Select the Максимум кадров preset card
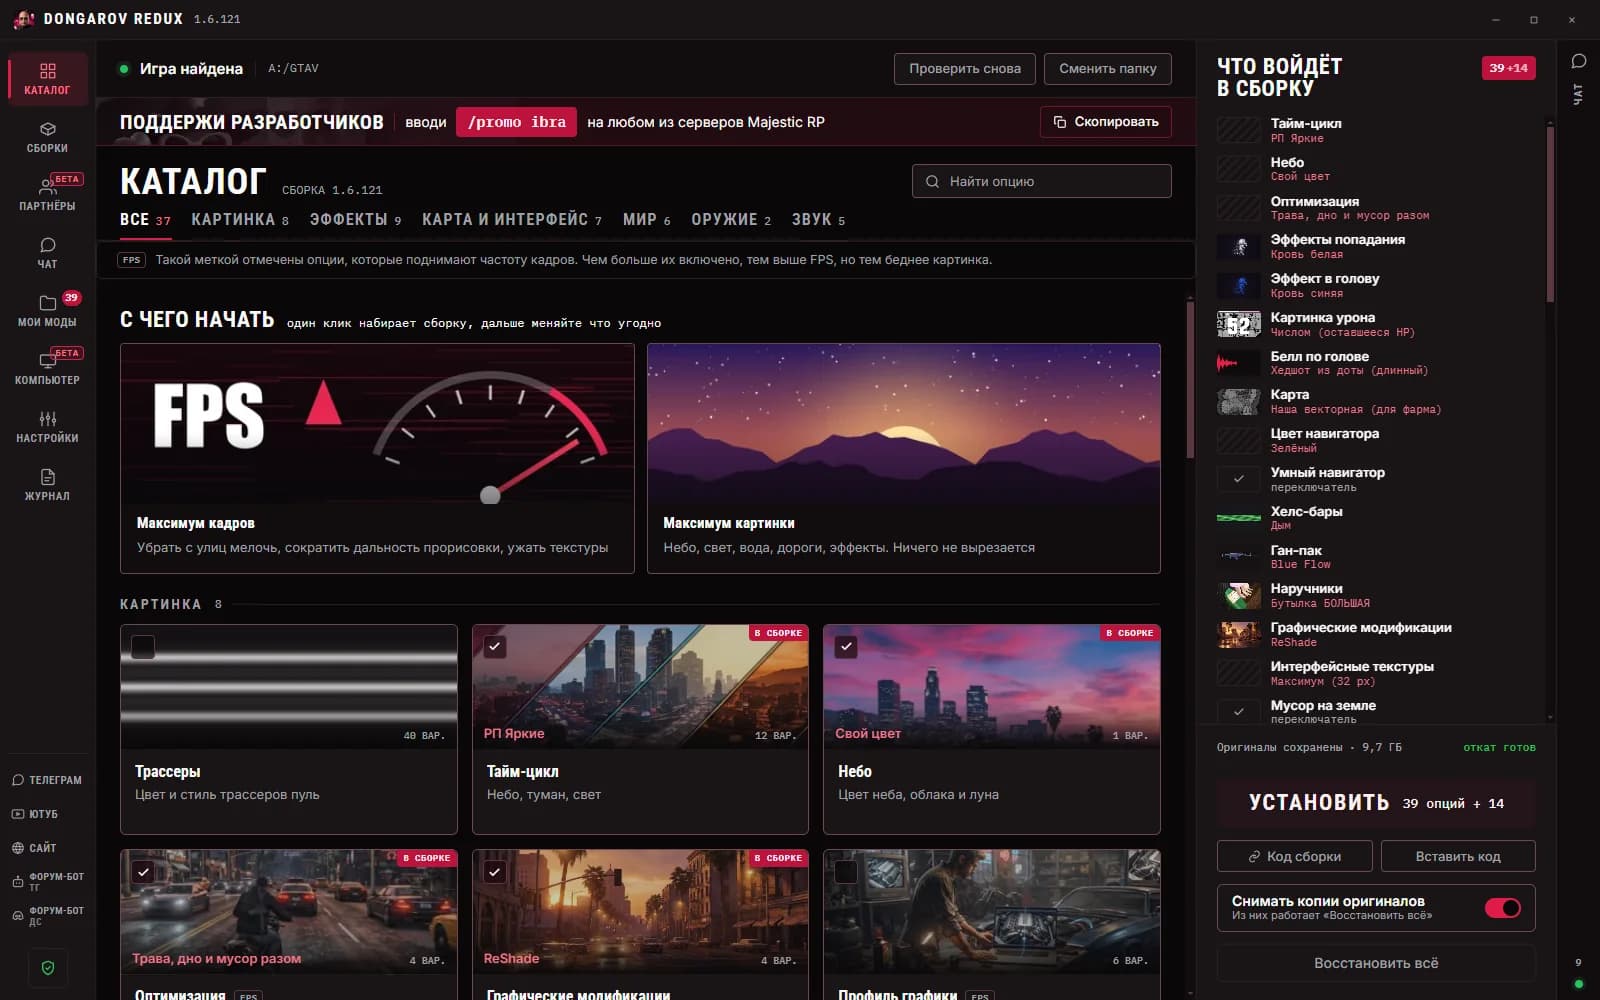The height and width of the screenshot is (1000, 1600). pyautogui.click(x=377, y=458)
